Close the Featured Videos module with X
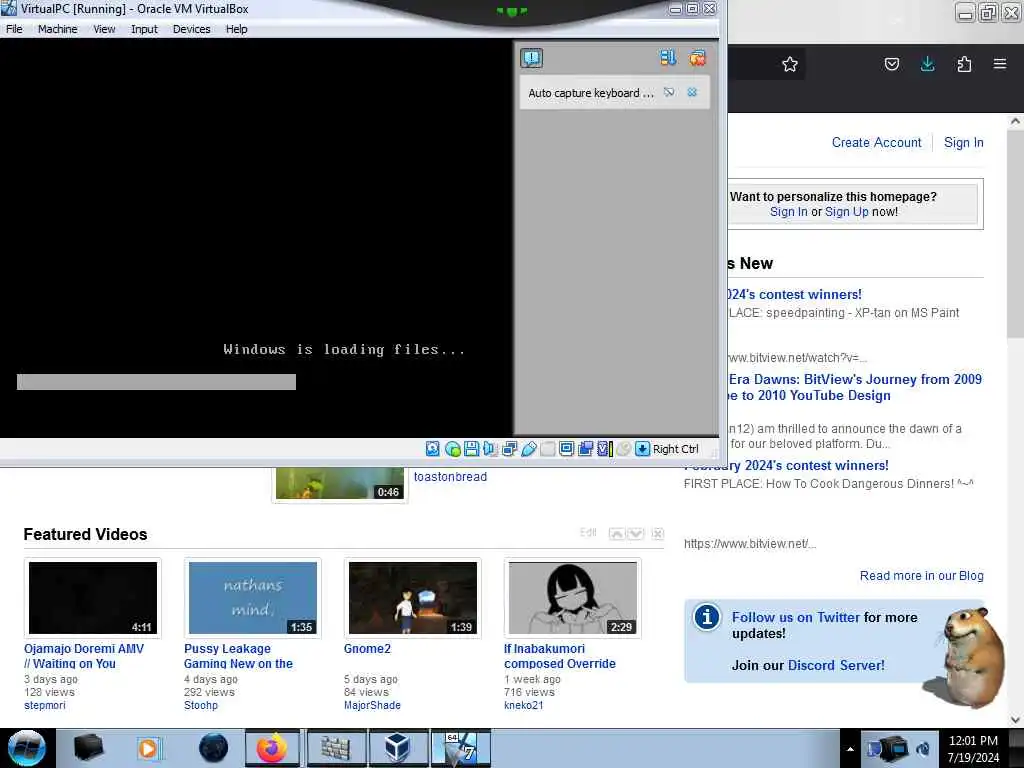 pyautogui.click(x=658, y=534)
